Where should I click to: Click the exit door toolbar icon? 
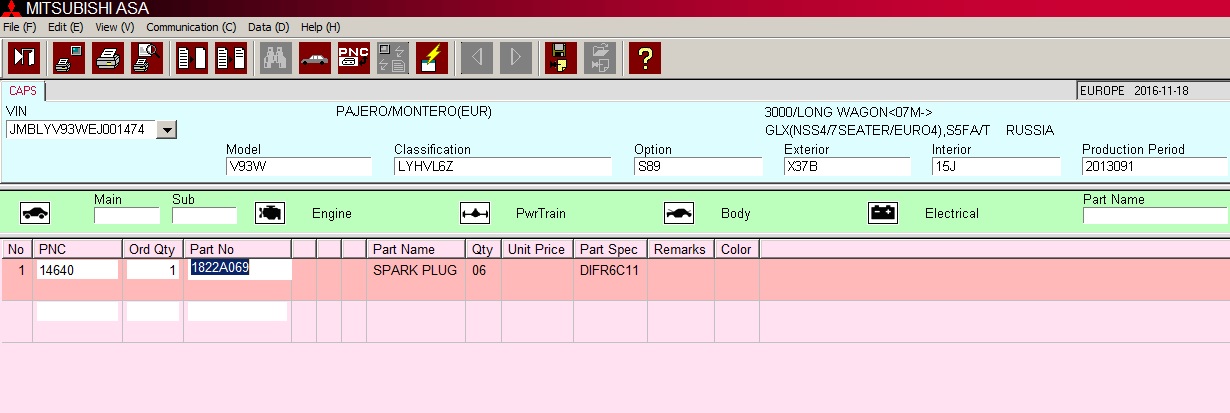[x=24, y=58]
